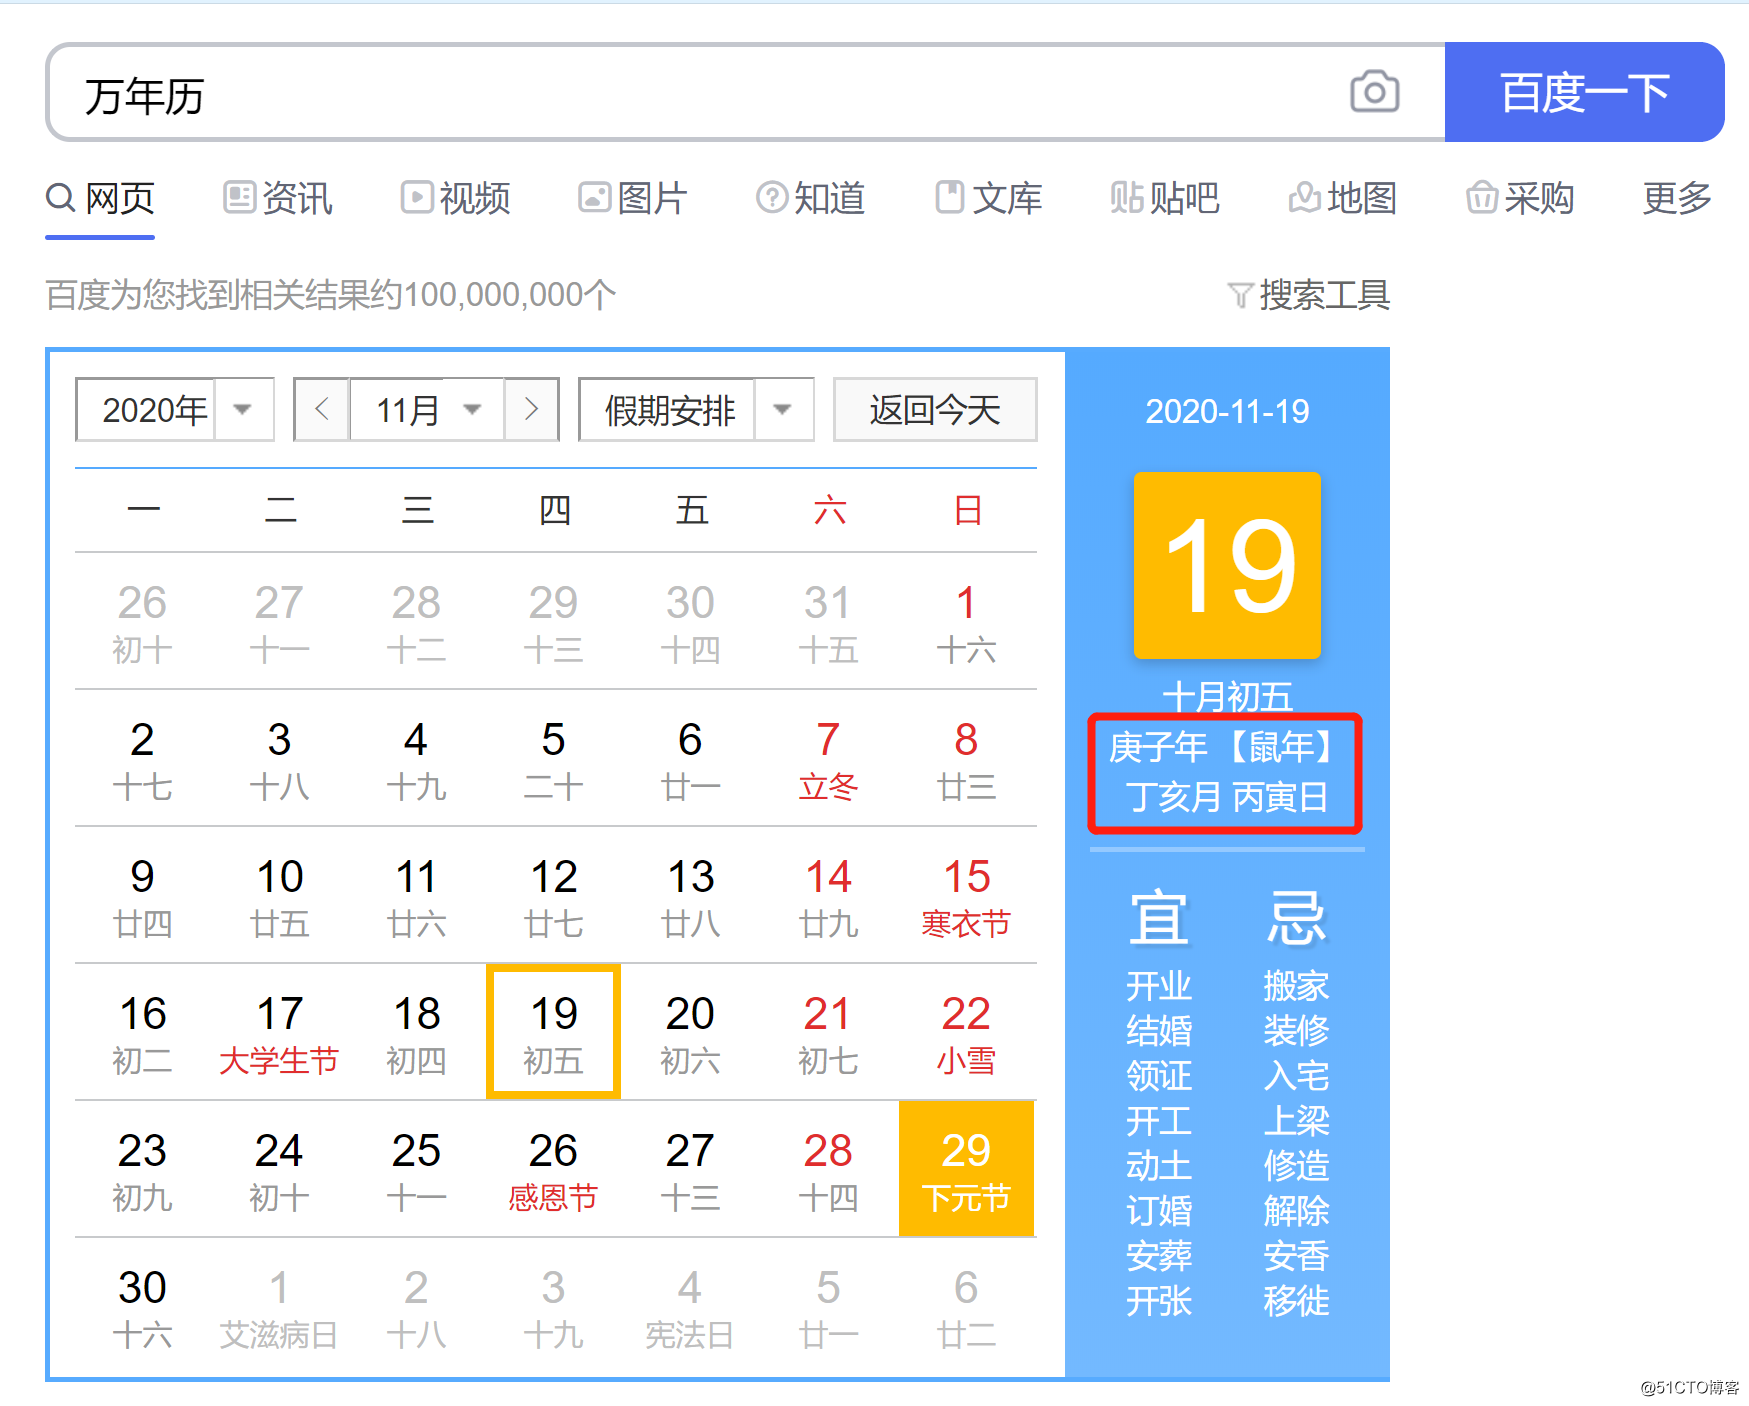Image resolution: width=1749 pixels, height=1406 pixels.
Task: Click 移徙 in the 忌 list
Action: (1296, 1300)
